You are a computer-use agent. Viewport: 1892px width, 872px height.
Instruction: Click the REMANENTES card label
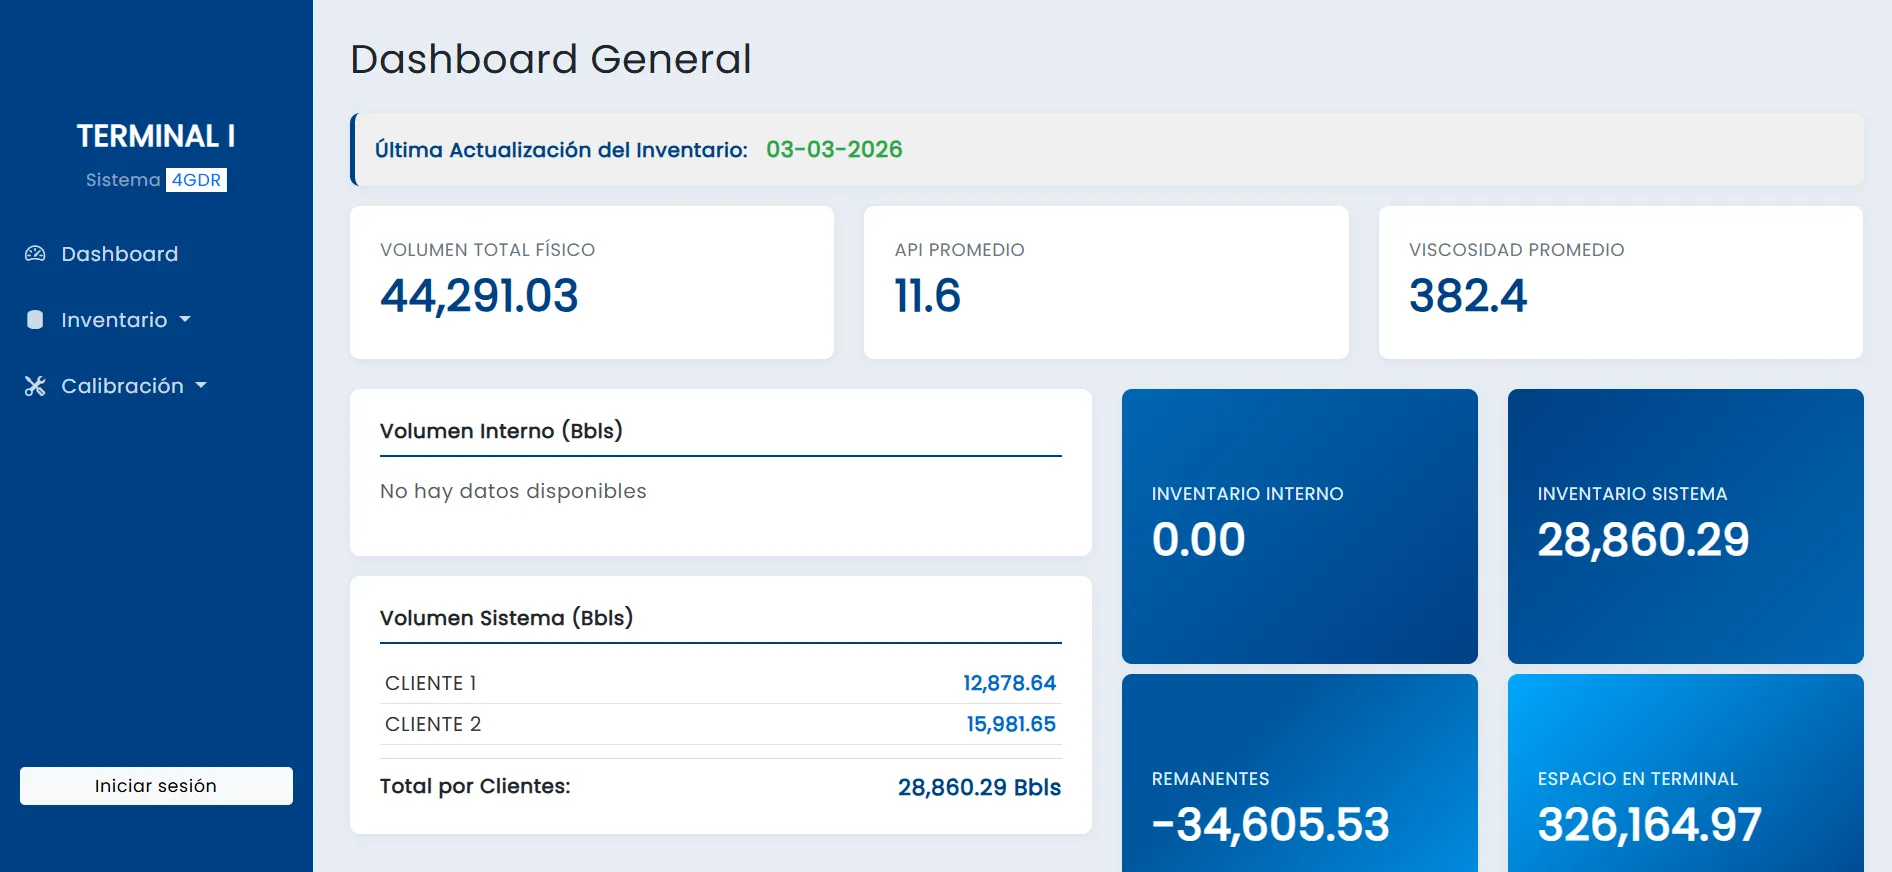(1210, 779)
